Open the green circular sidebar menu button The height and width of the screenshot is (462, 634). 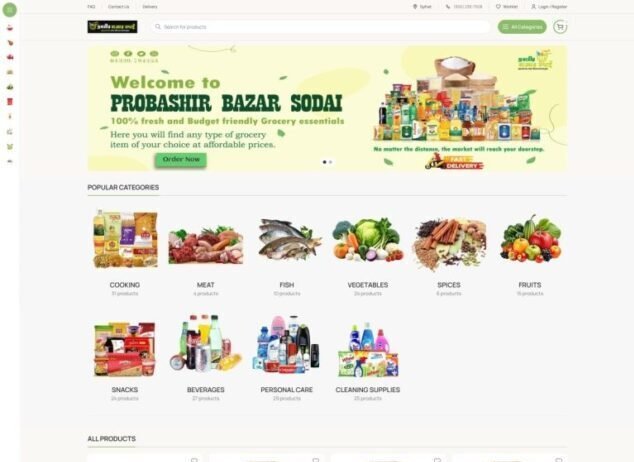tap(10, 10)
